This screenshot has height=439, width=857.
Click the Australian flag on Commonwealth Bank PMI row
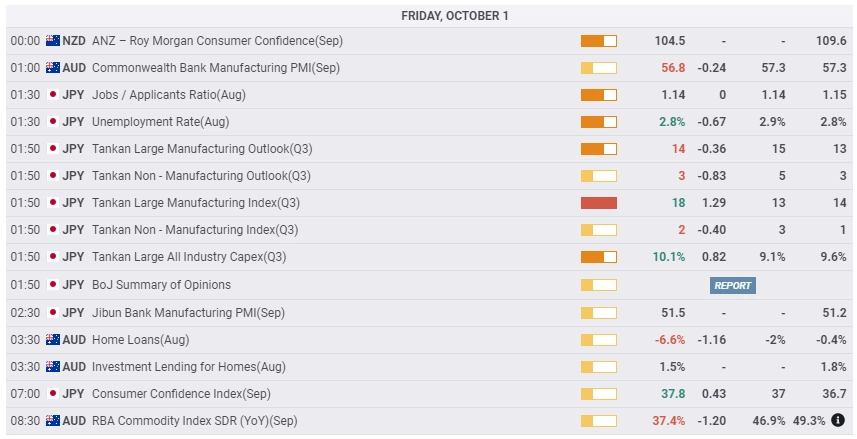coord(53,68)
